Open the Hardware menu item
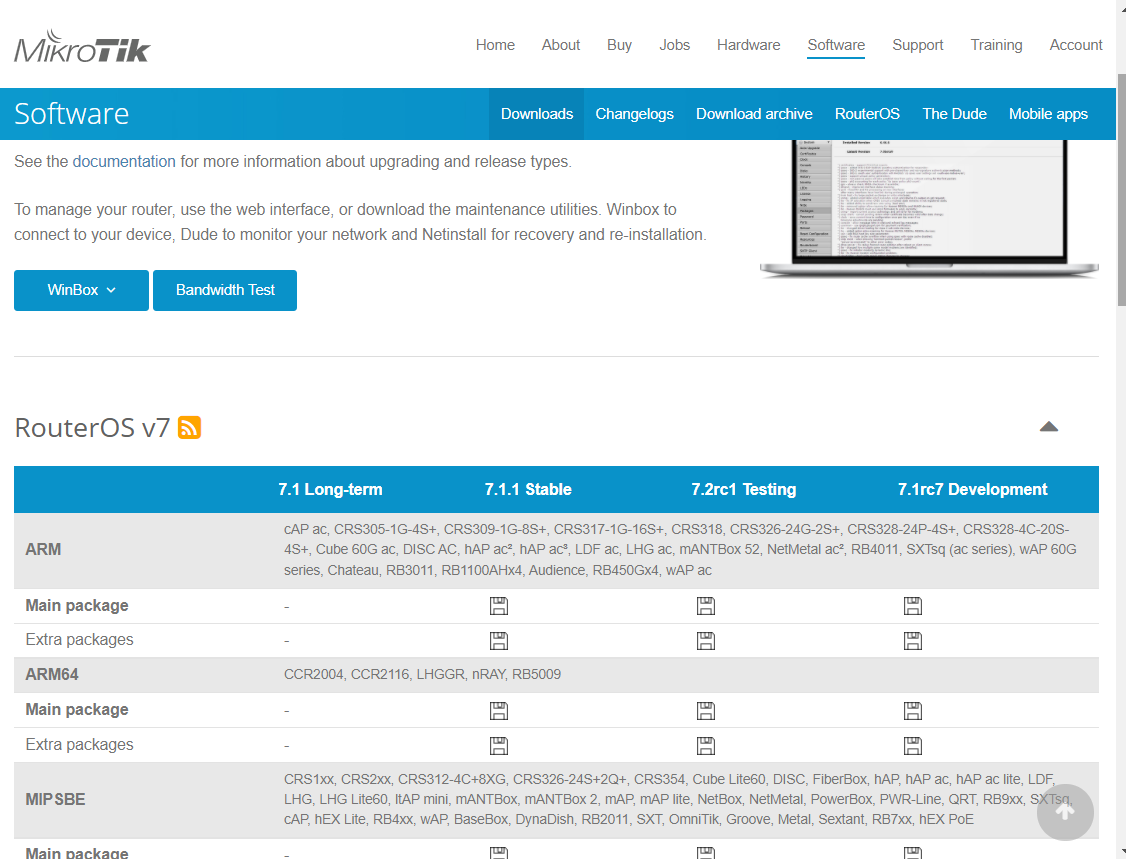The height and width of the screenshot is (859, 1126). coord(748,45)
